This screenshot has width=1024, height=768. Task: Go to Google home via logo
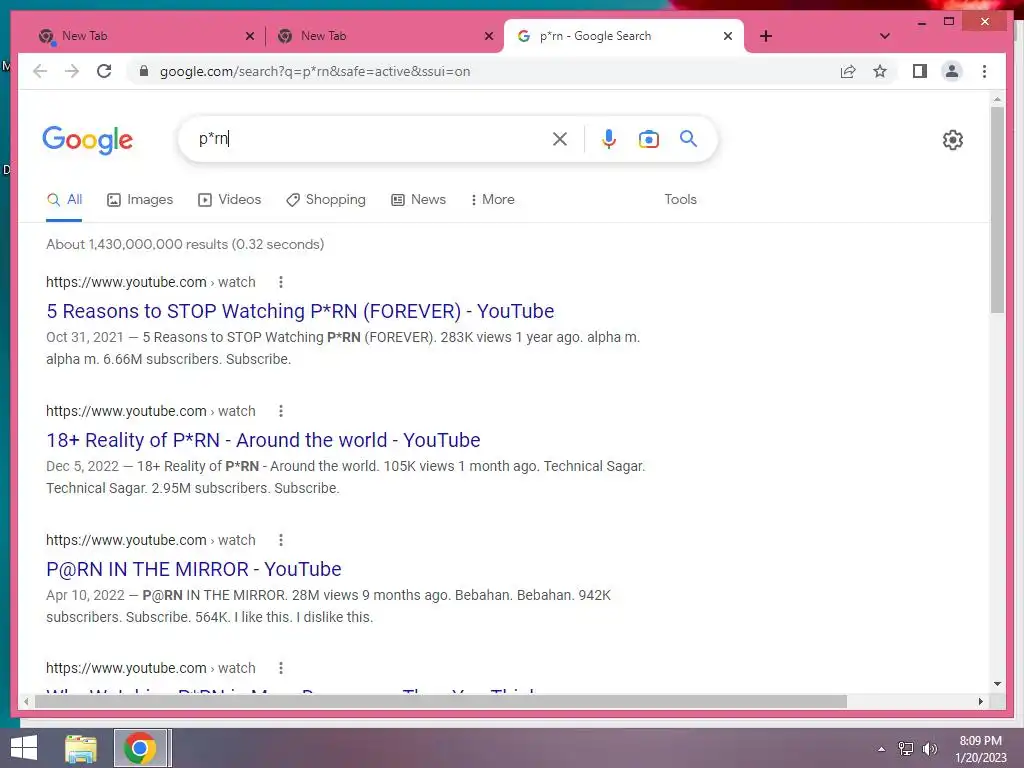[88, 140]
